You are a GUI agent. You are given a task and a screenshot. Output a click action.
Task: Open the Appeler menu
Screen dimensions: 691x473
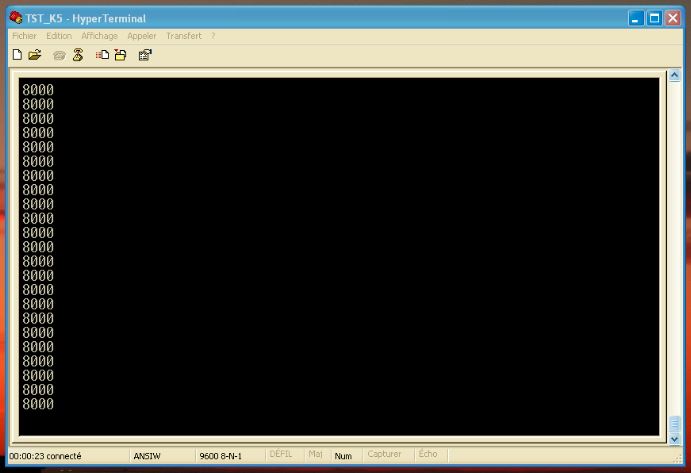[141, 36]
